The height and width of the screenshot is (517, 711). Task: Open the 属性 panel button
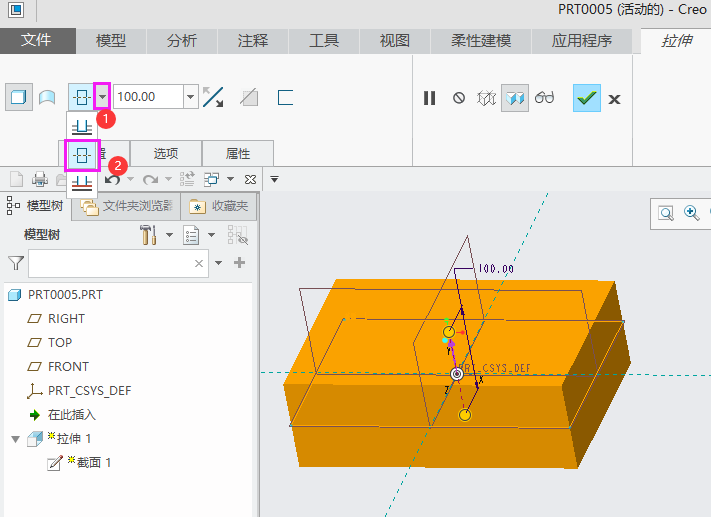coord(238,154)
